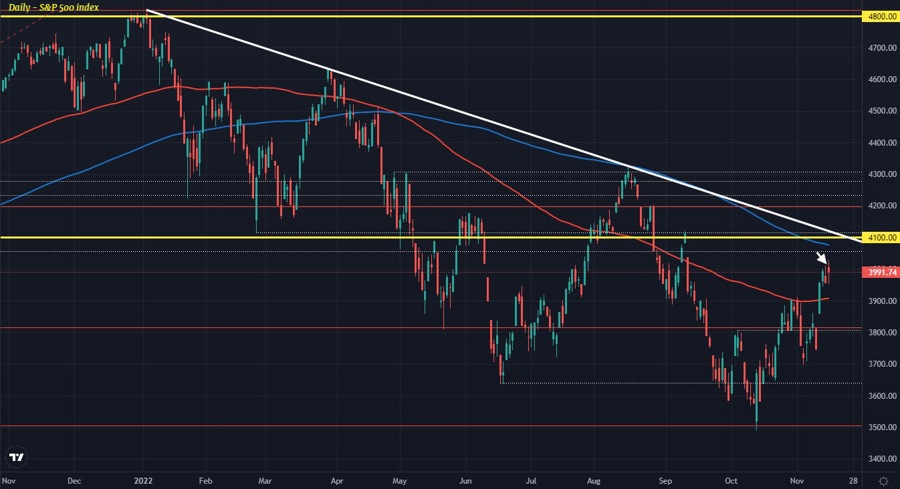Screen dimensions: 900x489
Task: Open chart settings gear icon
Action: click(883, 480)
